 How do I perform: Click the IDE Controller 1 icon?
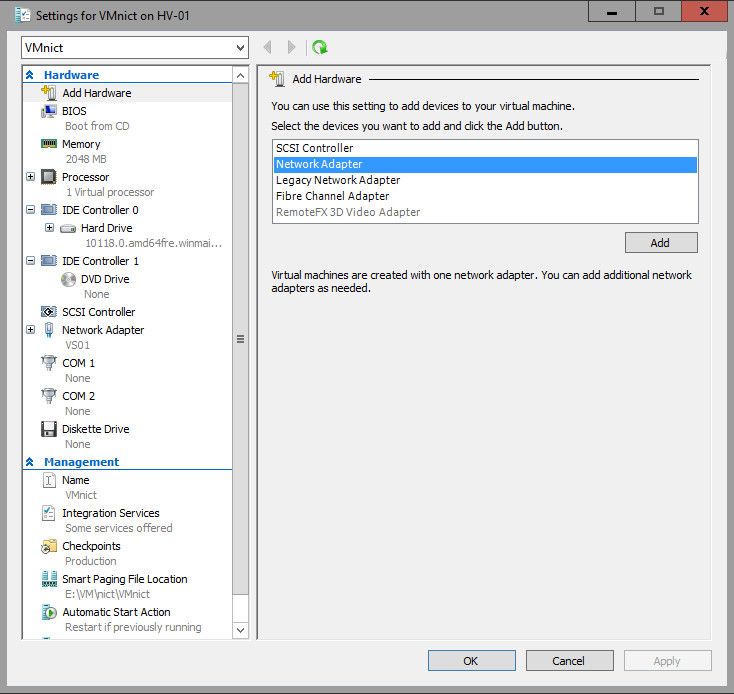pos(49,261)
